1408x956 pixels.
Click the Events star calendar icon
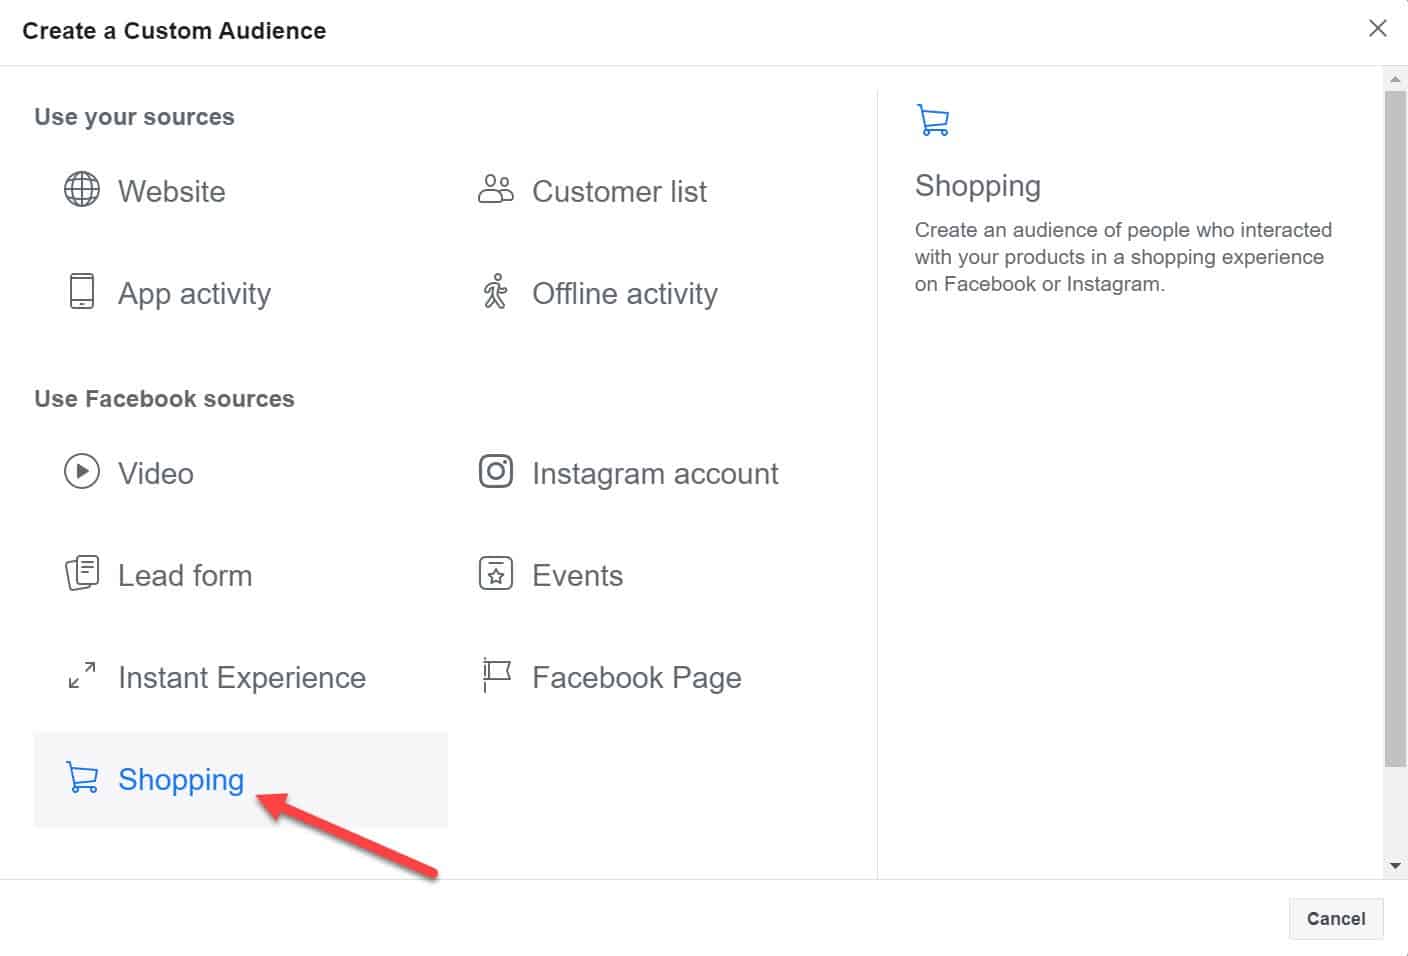[x=496, y=573]
